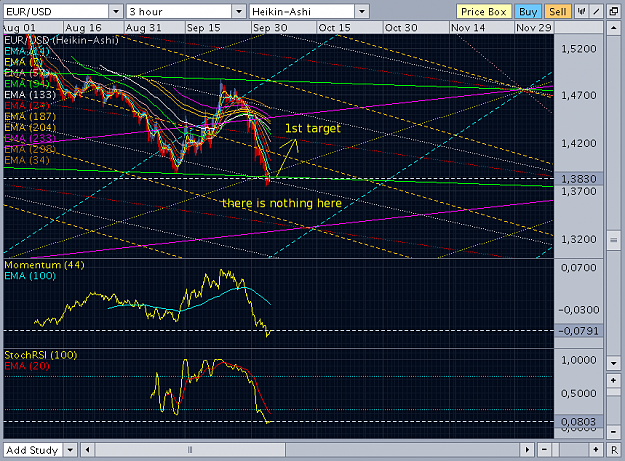Viewport: 625px width, 461px height.
Task: Click the horizontal zoom slider thumb
Action: pyautogui.click(x=556, y=450)
